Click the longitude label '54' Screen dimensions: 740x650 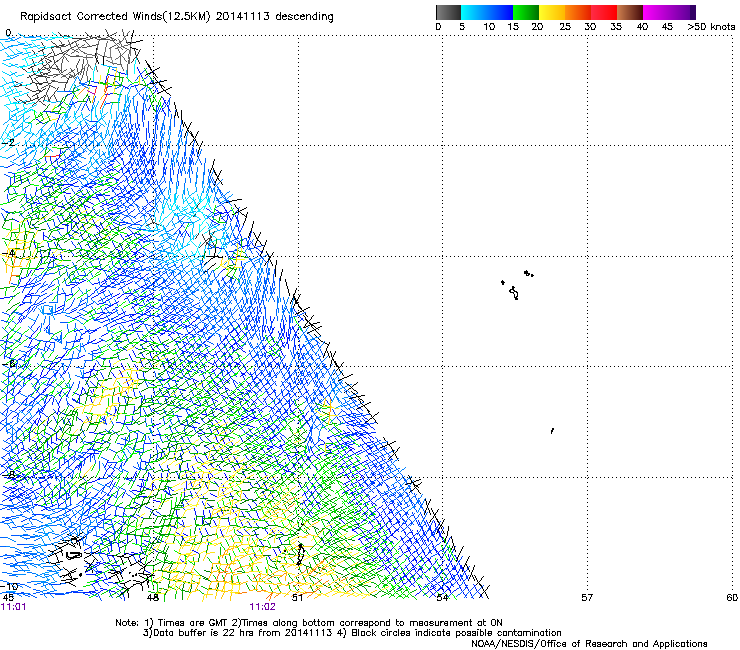[442, 598]
